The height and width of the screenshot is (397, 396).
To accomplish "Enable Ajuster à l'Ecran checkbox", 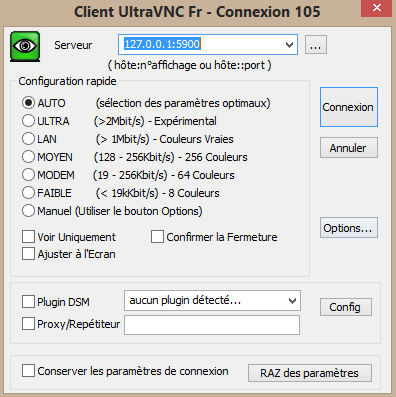I will [28, 254].
